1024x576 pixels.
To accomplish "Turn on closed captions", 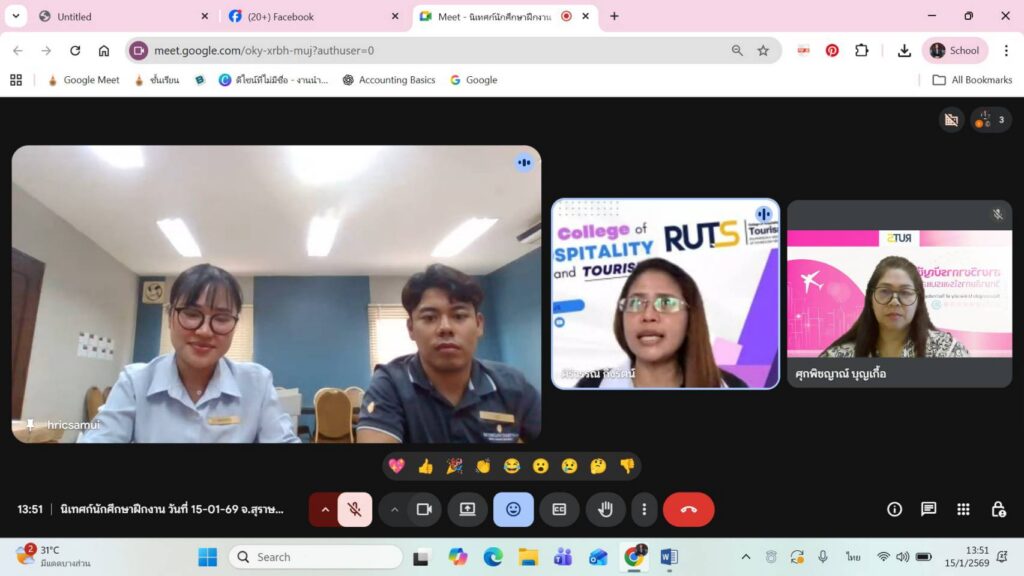I will tap(559, 509).
